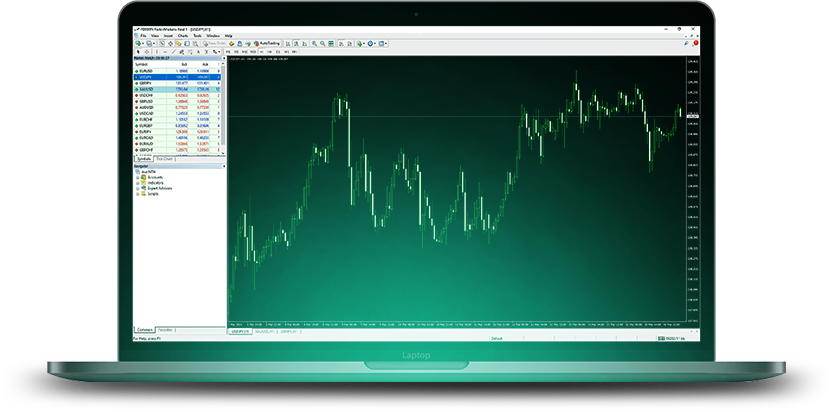Open the Insert menu
Screen dimensions: 832x412
(x=168, y=36)
